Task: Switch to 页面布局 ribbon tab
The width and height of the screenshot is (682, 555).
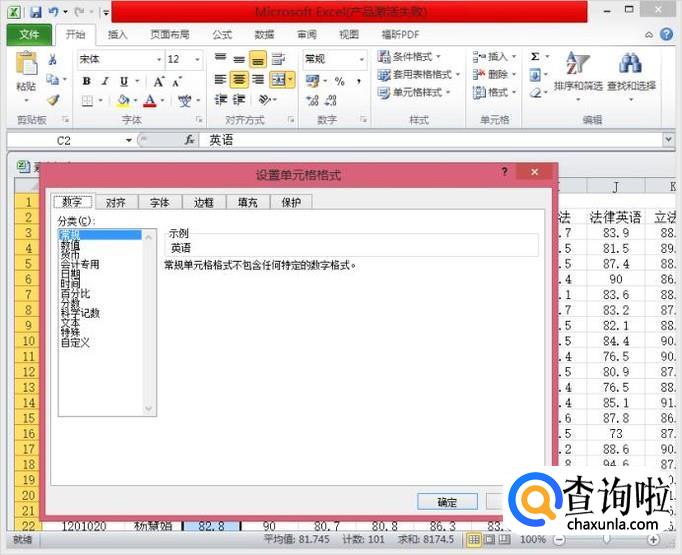Action: tap(170, 35)
